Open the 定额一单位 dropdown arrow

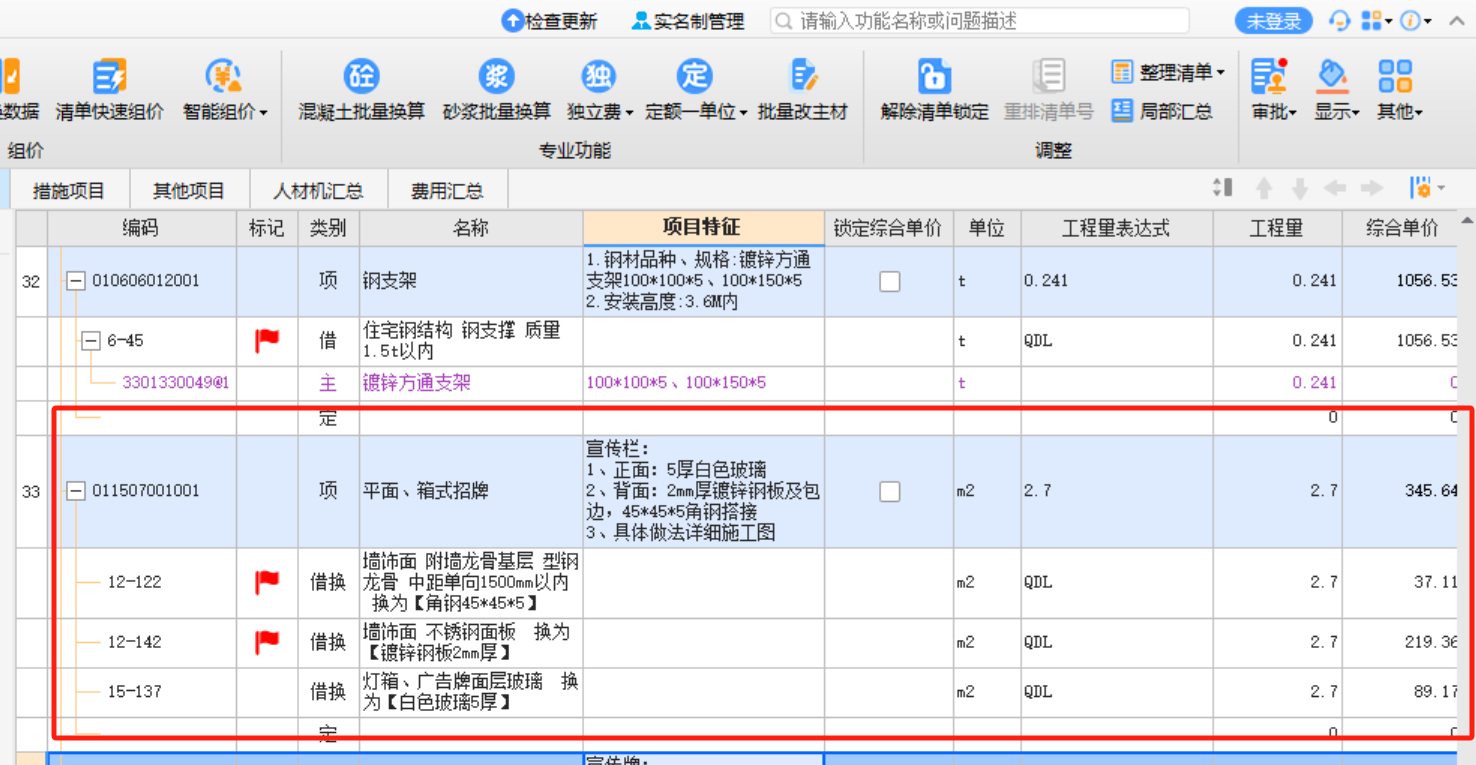[x=743, y=113]
